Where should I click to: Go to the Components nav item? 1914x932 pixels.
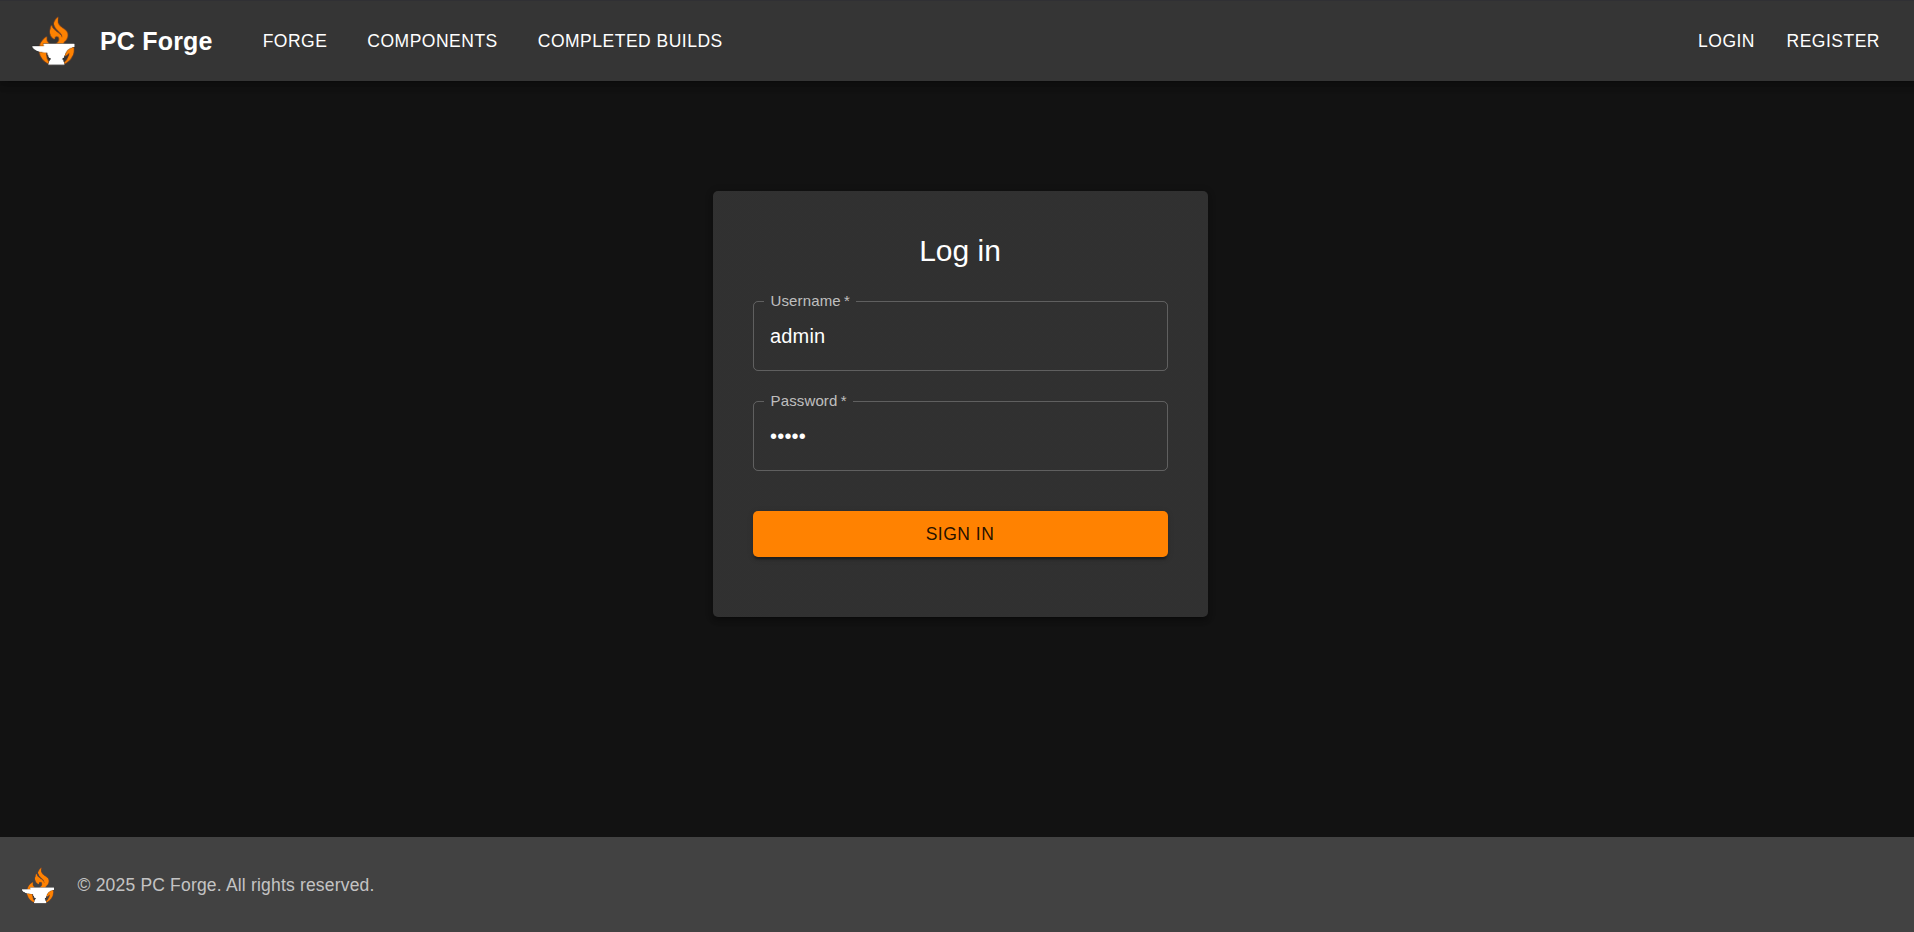pos(432,41)
